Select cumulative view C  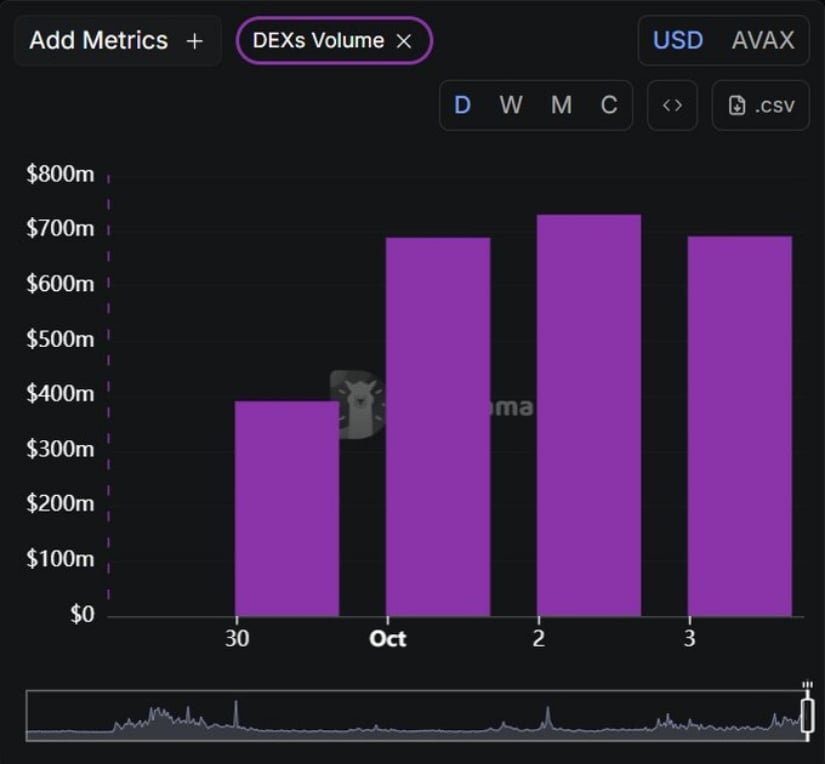(x=608, y=105)
